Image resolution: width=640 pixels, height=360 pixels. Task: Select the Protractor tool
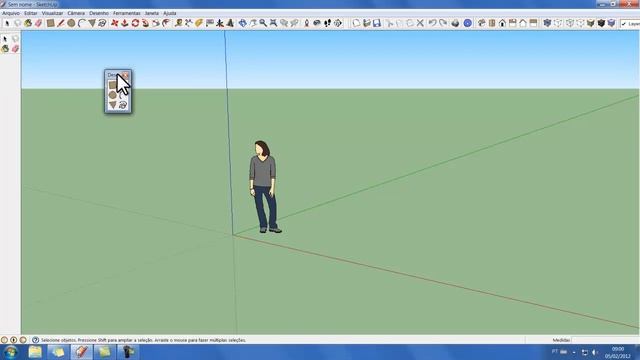[199, 23]
